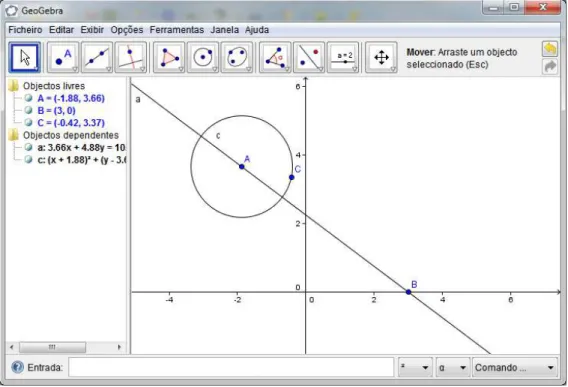Click the algebra panel horizontal scrollbar thumb
Screen dimensions: 568x387
(53, 347)
